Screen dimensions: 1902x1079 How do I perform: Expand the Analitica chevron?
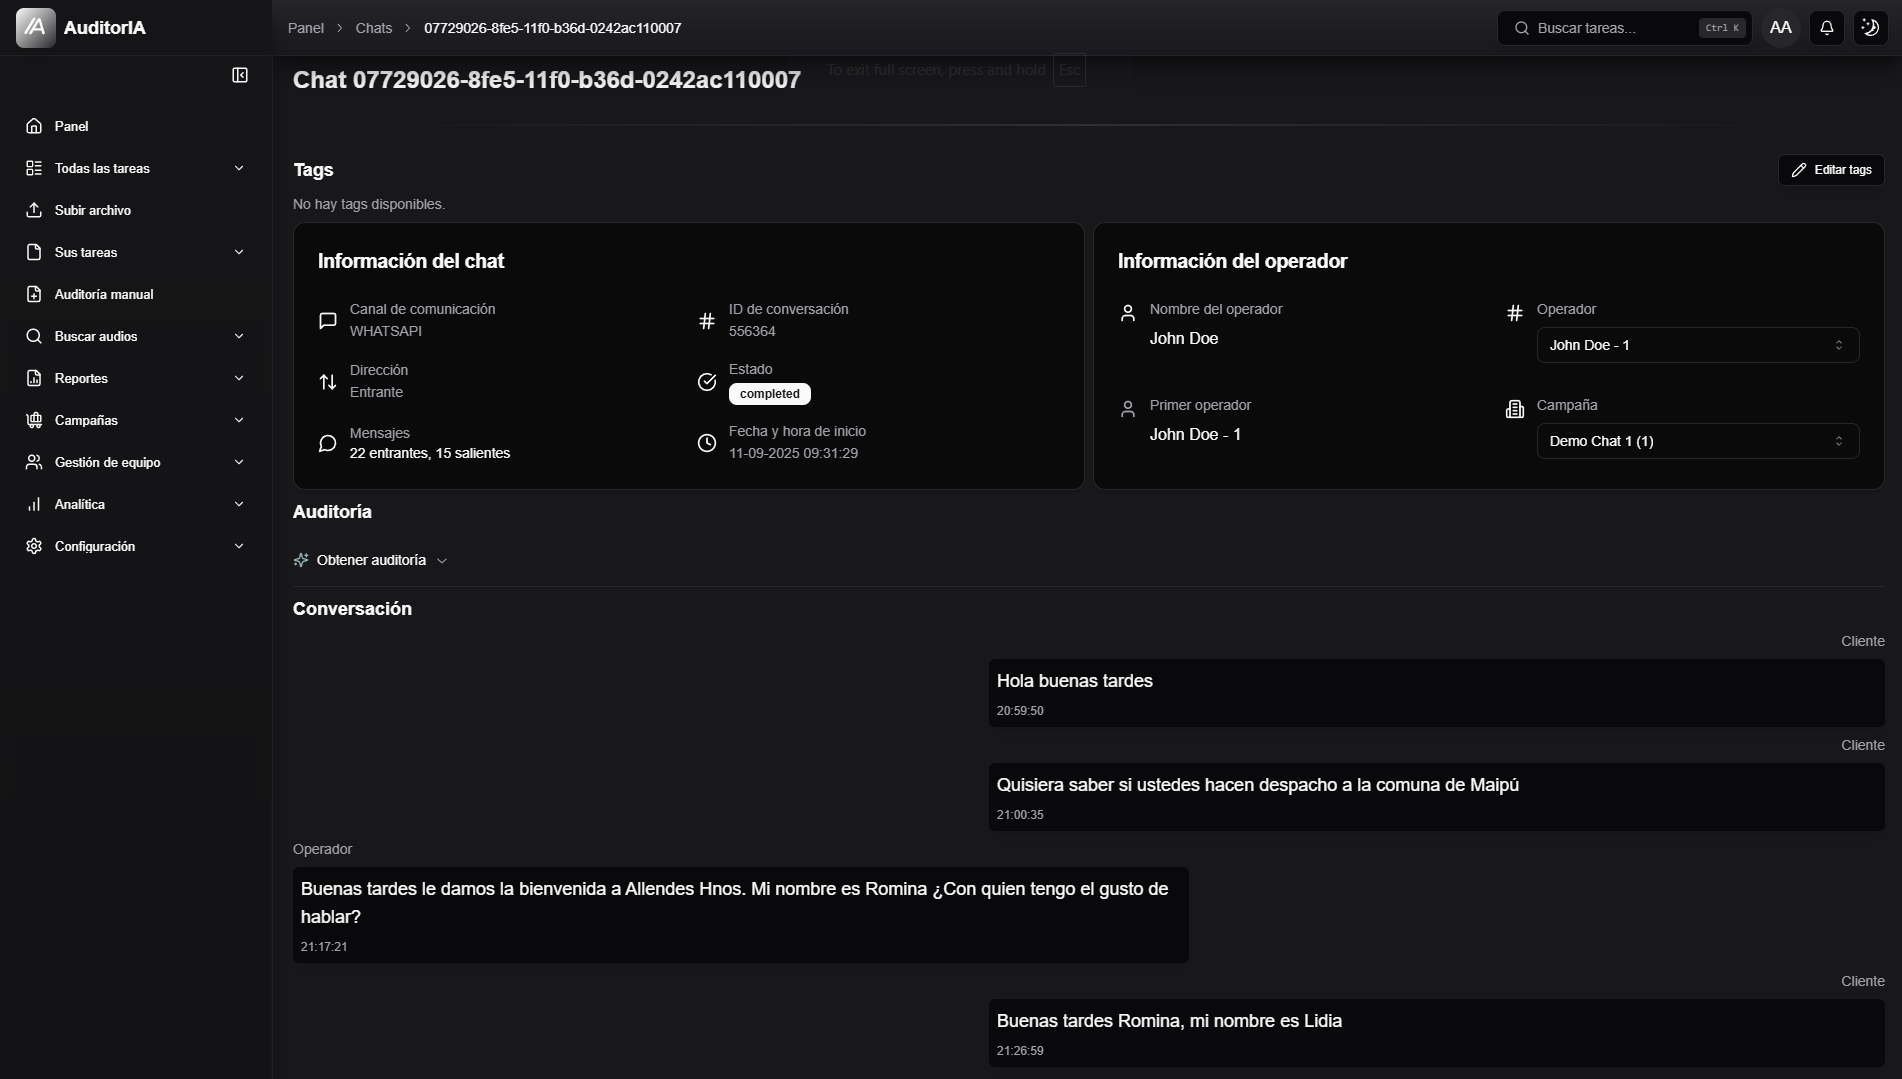(x=239, y=504)
